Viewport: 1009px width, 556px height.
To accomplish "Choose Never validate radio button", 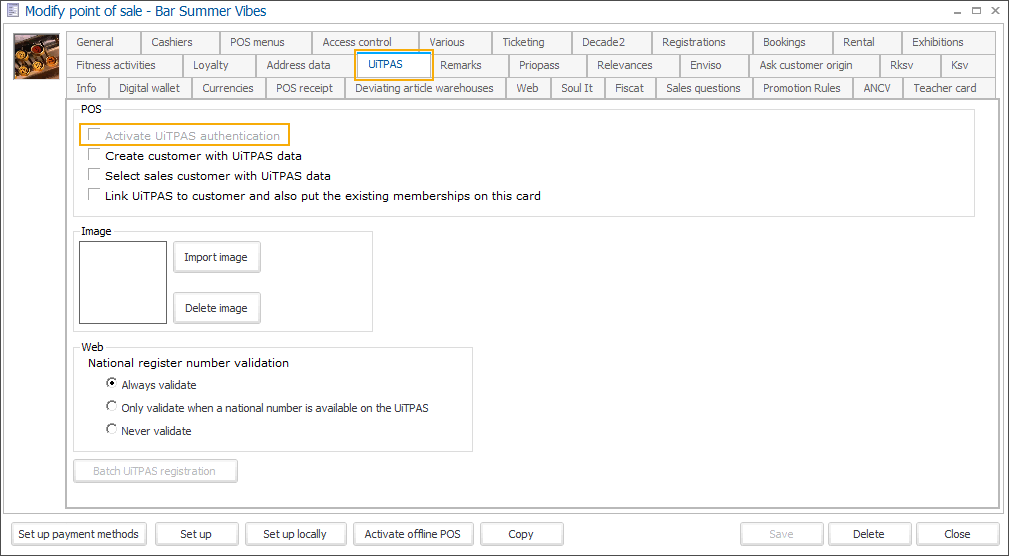I will click(112, 430).
